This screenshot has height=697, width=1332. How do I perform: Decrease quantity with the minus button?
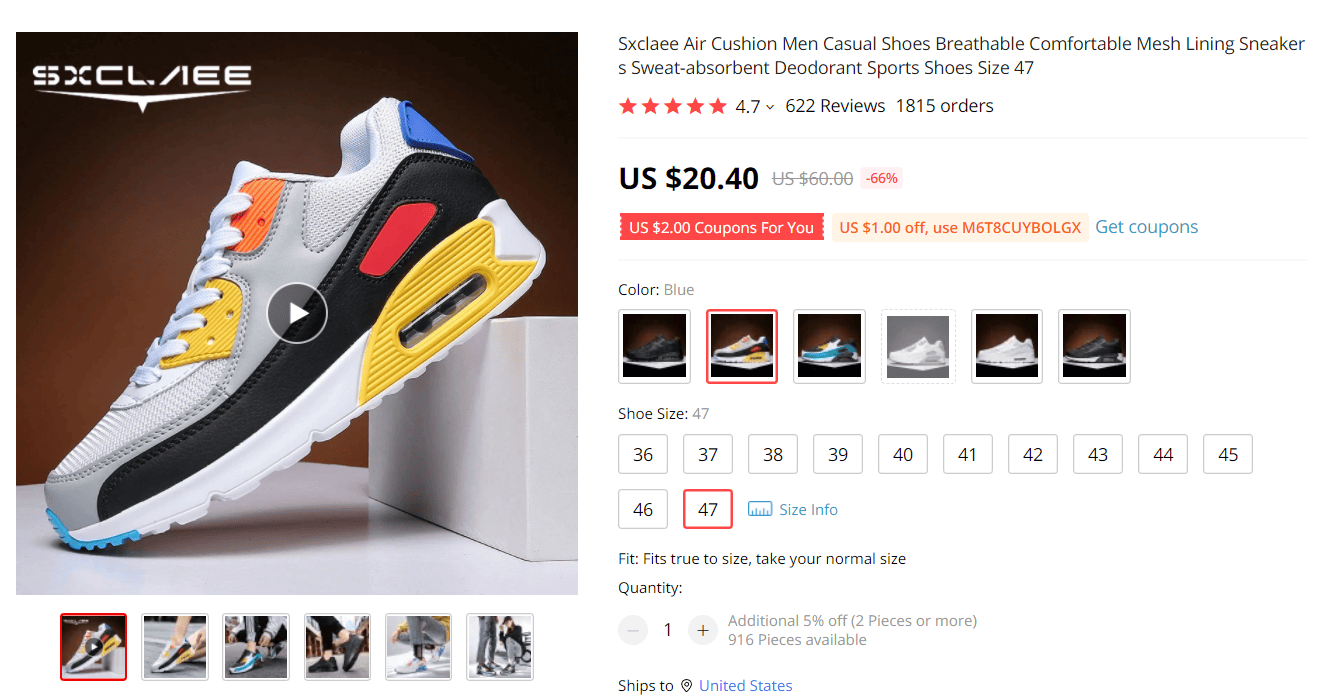pos(633,630)
